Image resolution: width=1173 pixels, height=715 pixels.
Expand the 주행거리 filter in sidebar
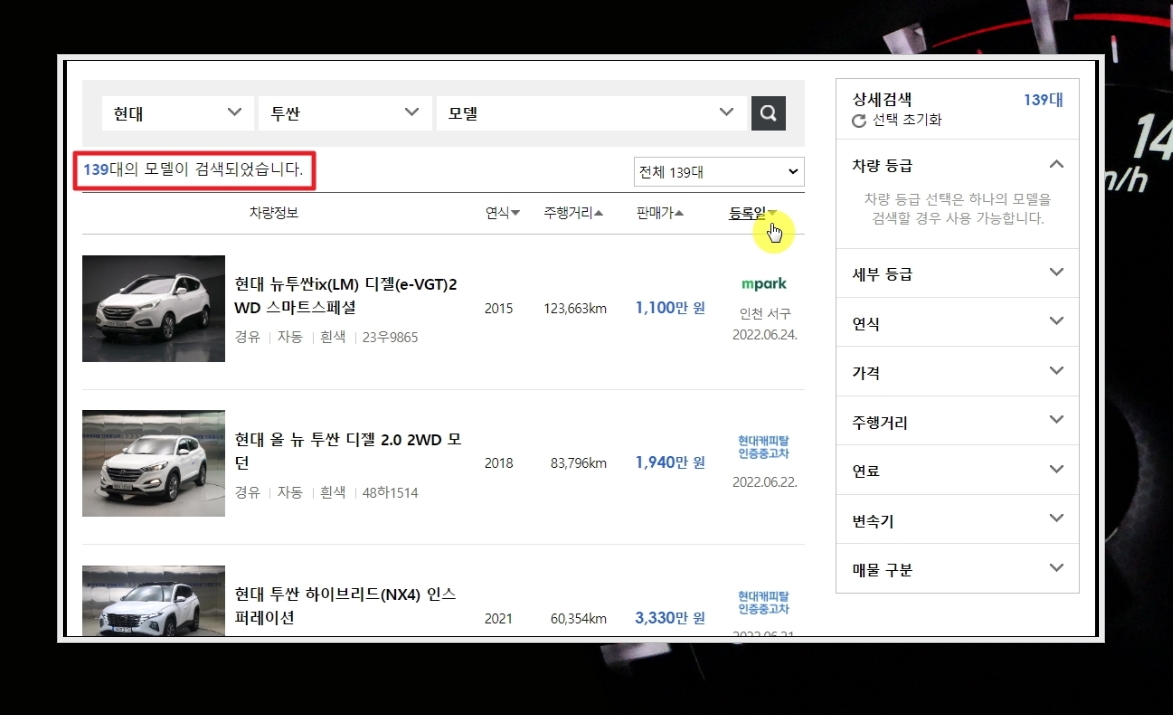(x=957, y=421)
